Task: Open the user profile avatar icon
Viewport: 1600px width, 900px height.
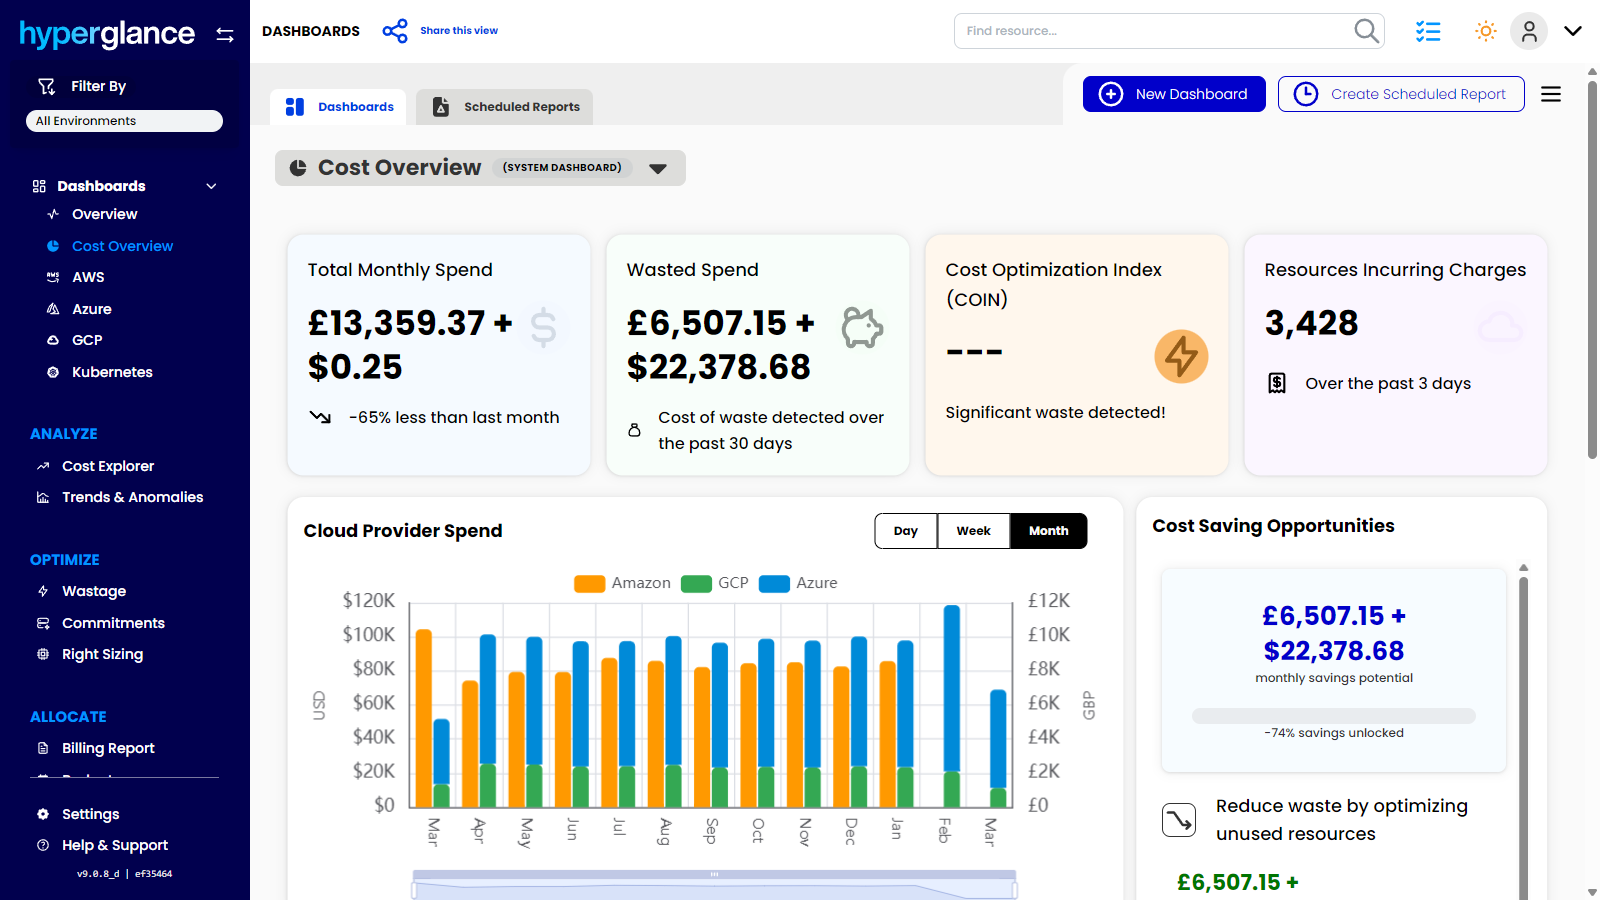Action: tap(1528, 31)
